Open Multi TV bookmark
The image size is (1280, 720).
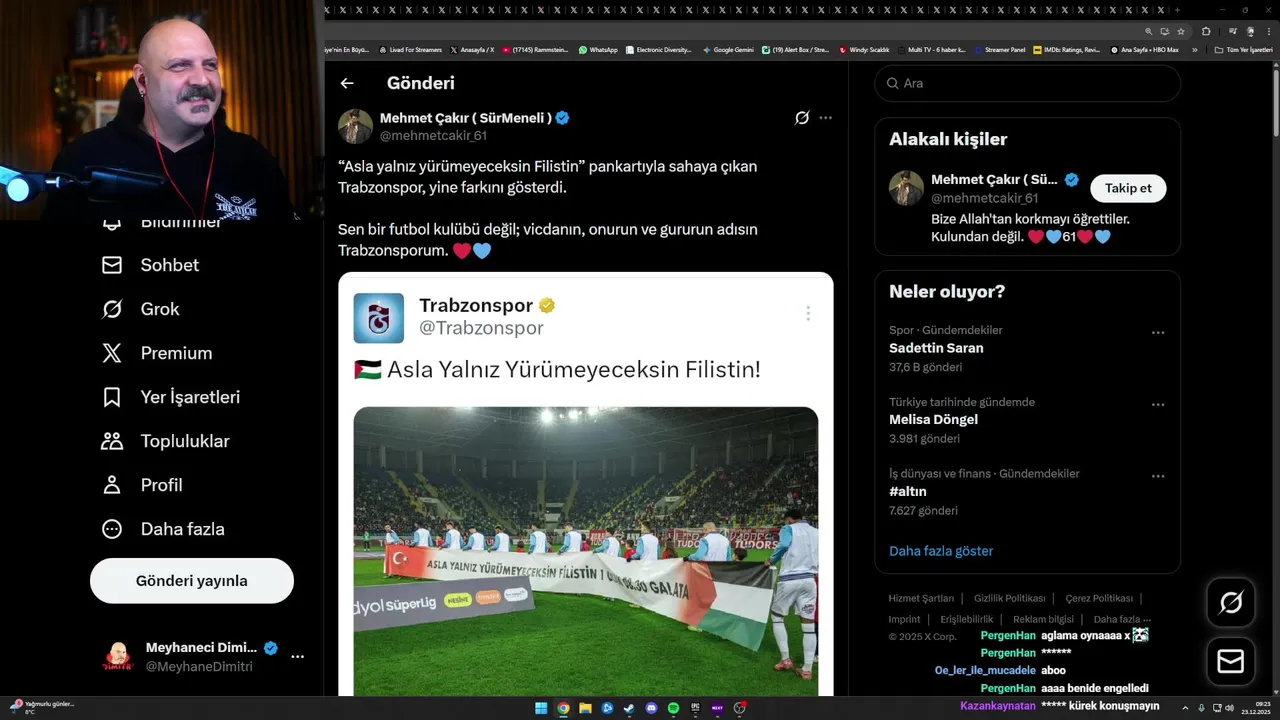pyautogui.click(x=931, y=49)
